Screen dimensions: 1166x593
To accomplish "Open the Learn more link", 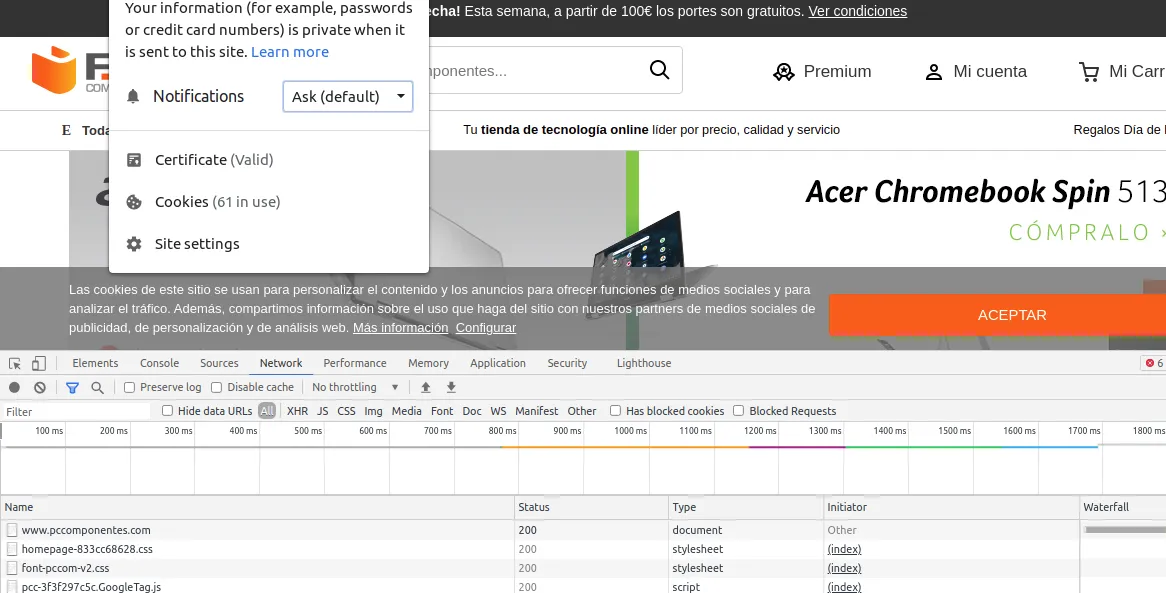I will [x=290, y=52].
